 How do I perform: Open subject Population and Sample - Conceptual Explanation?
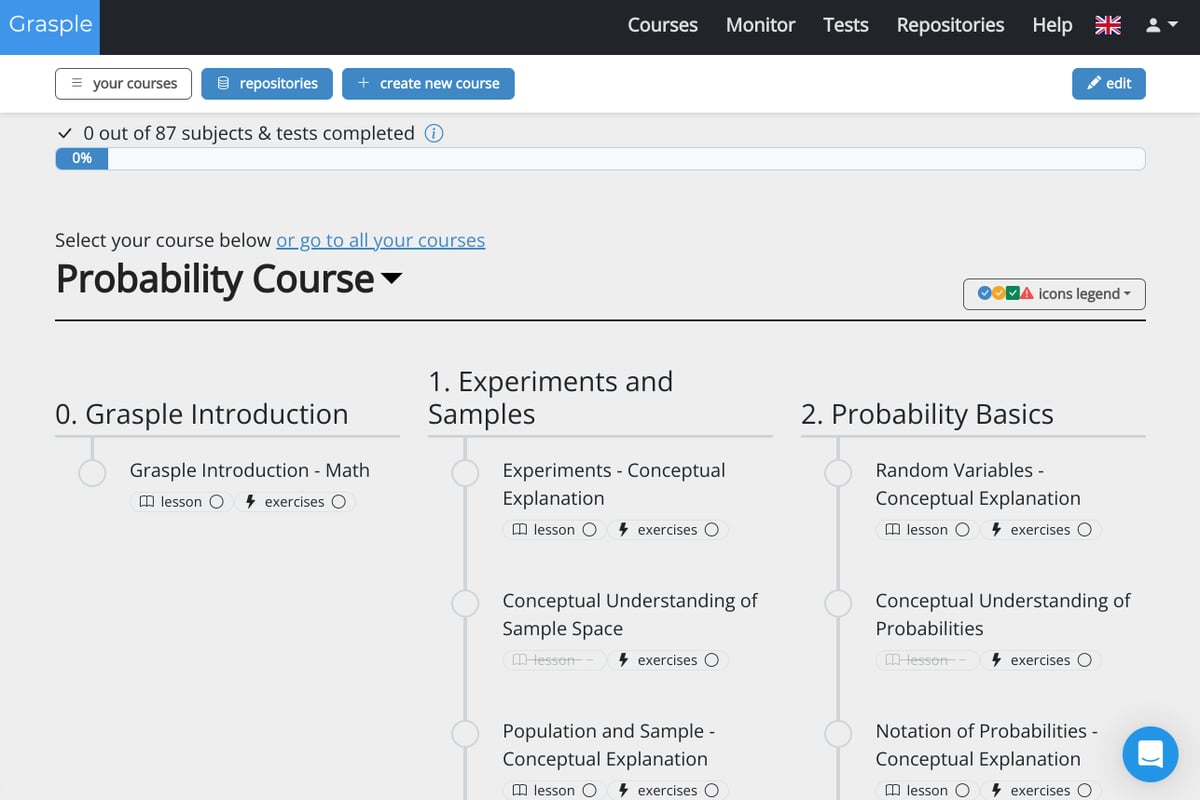click(x=608, y=745)
